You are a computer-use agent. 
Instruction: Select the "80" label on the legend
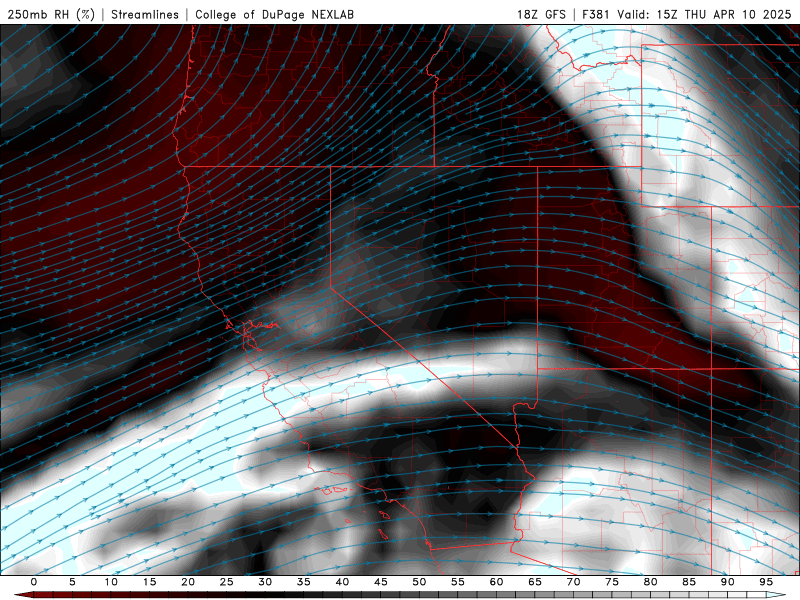pos(650,582)
